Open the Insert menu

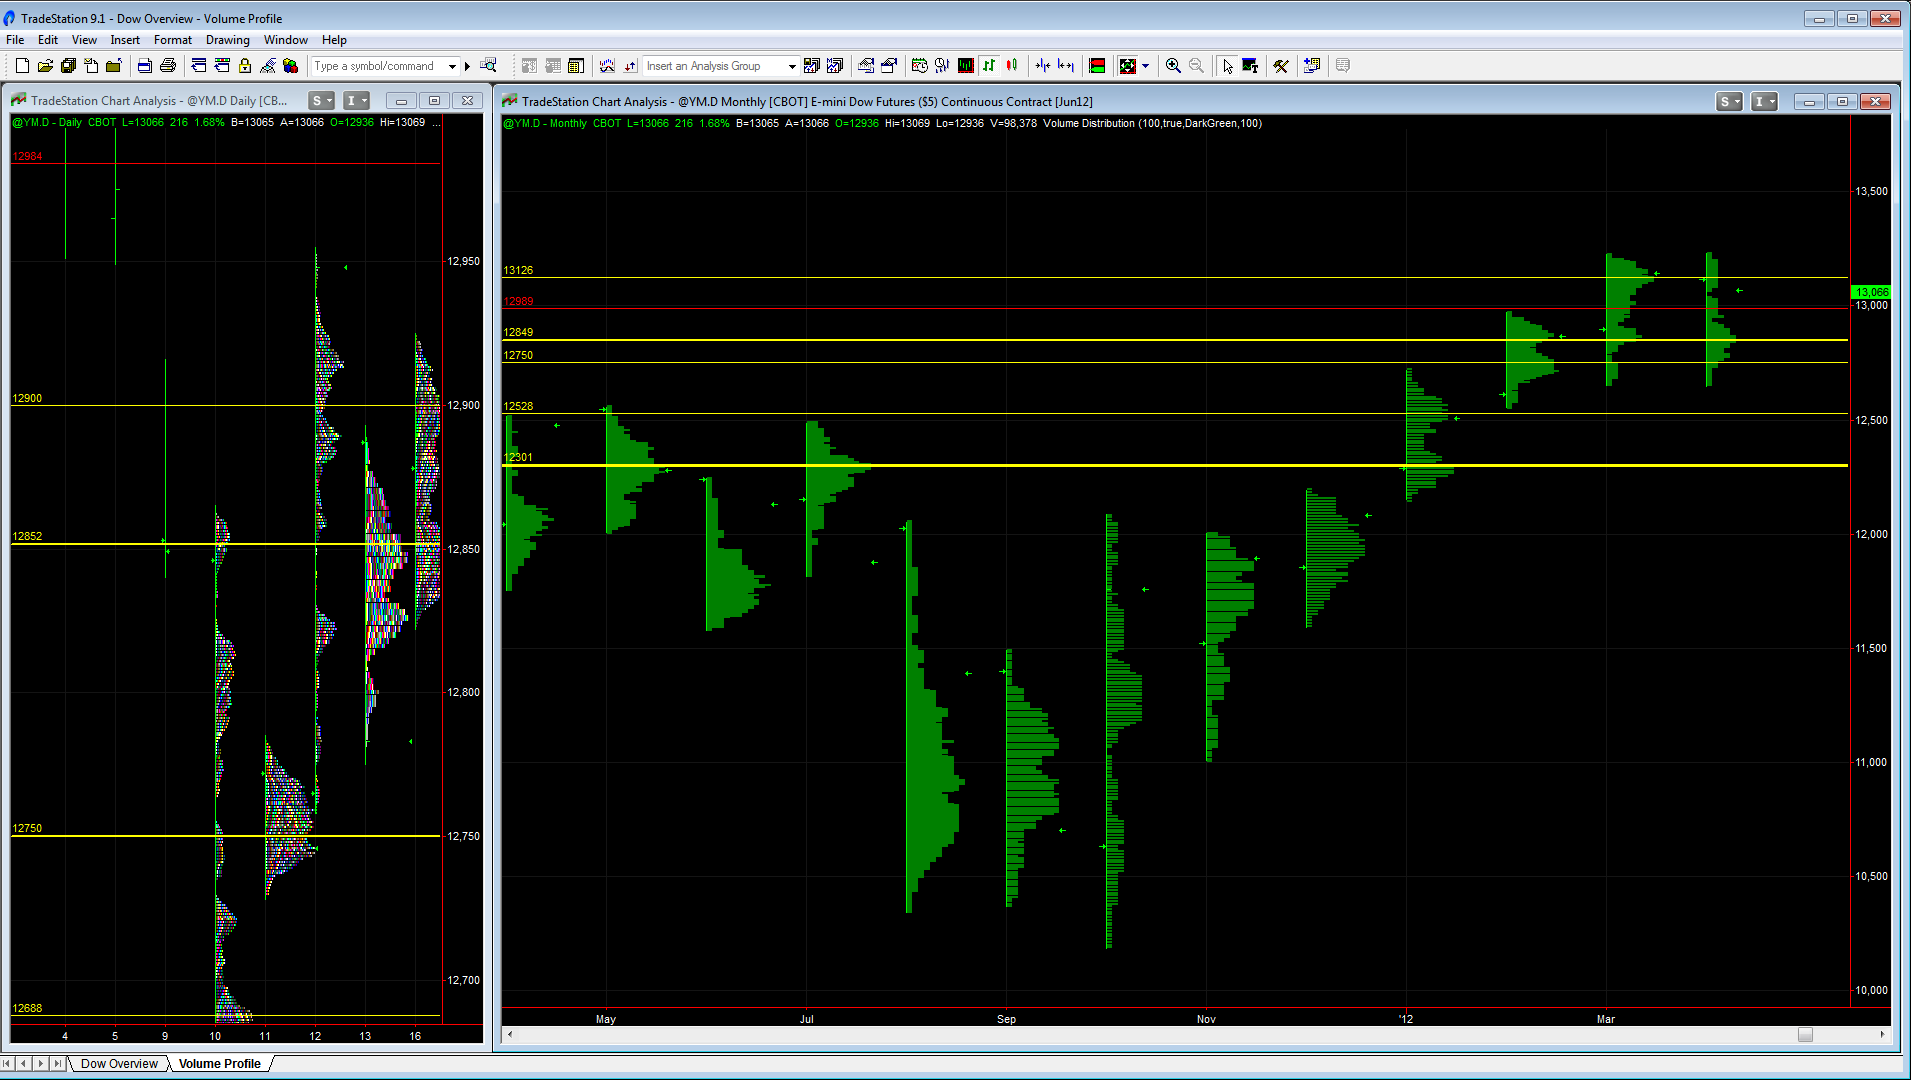[x=125, y=40]
